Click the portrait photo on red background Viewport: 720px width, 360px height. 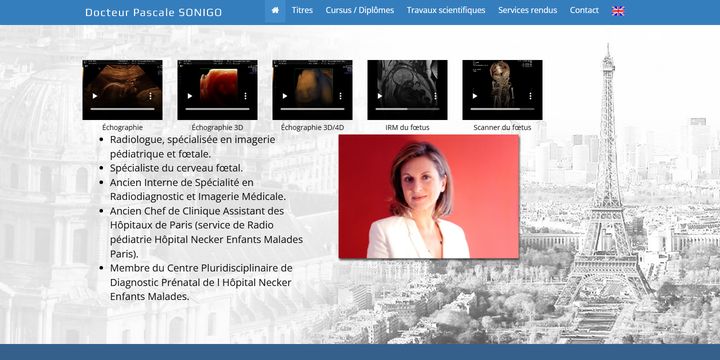click(x=429, y=197)
